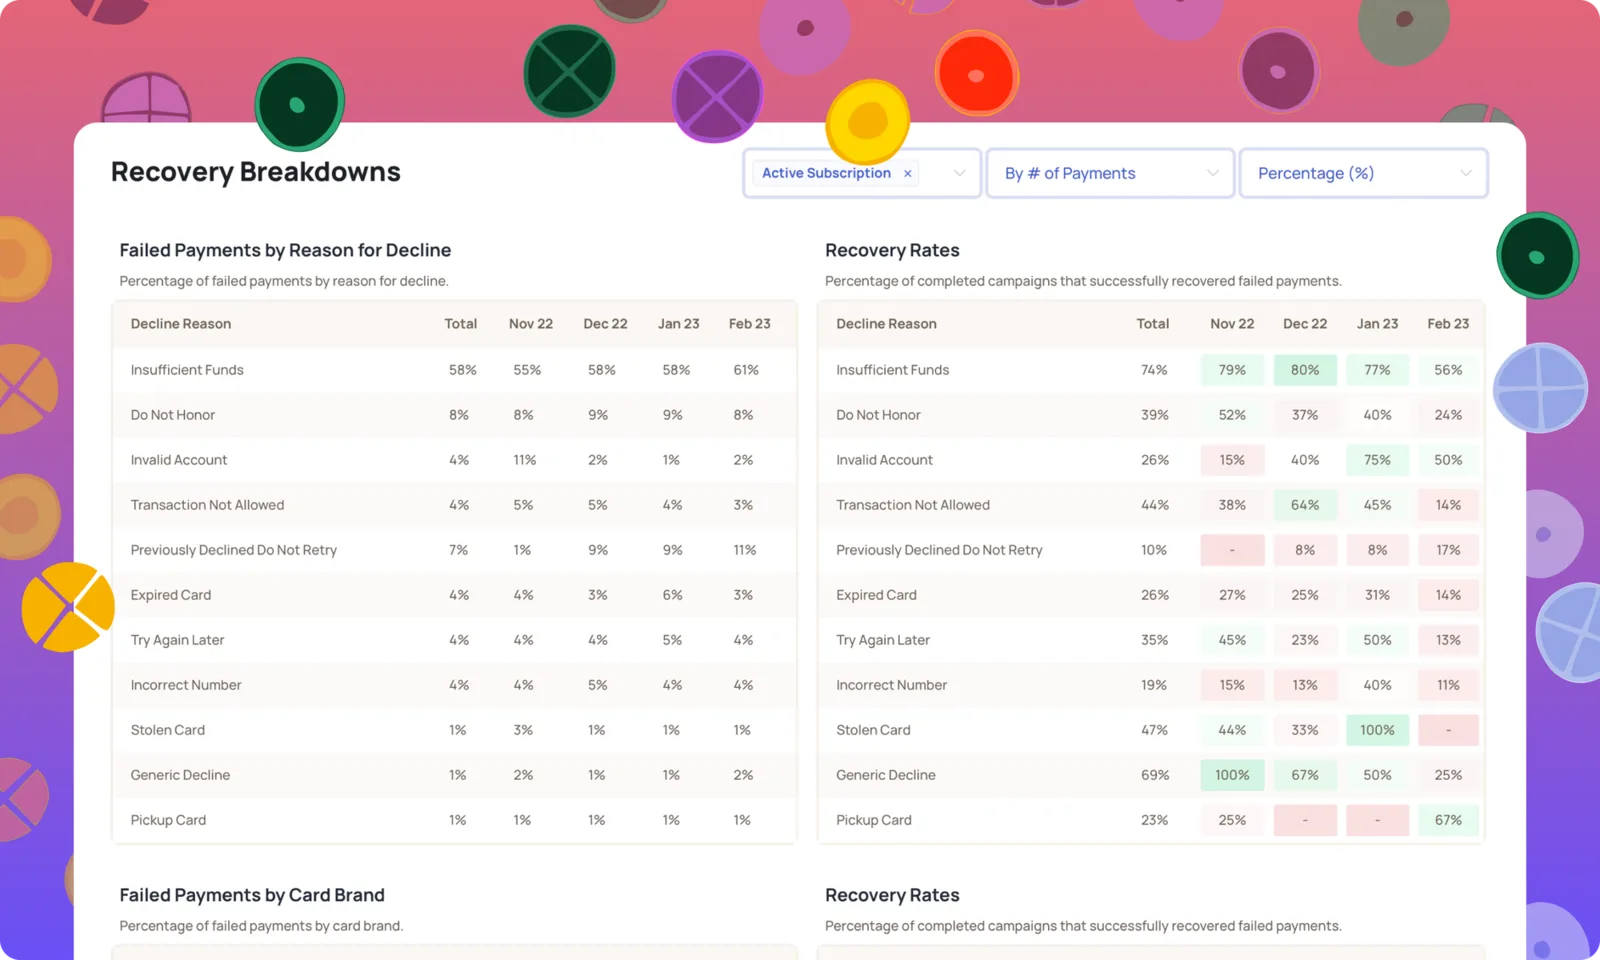
Task: Click the green 100% Stolen Card Jan 23 cell
Action: point(1377,730)
